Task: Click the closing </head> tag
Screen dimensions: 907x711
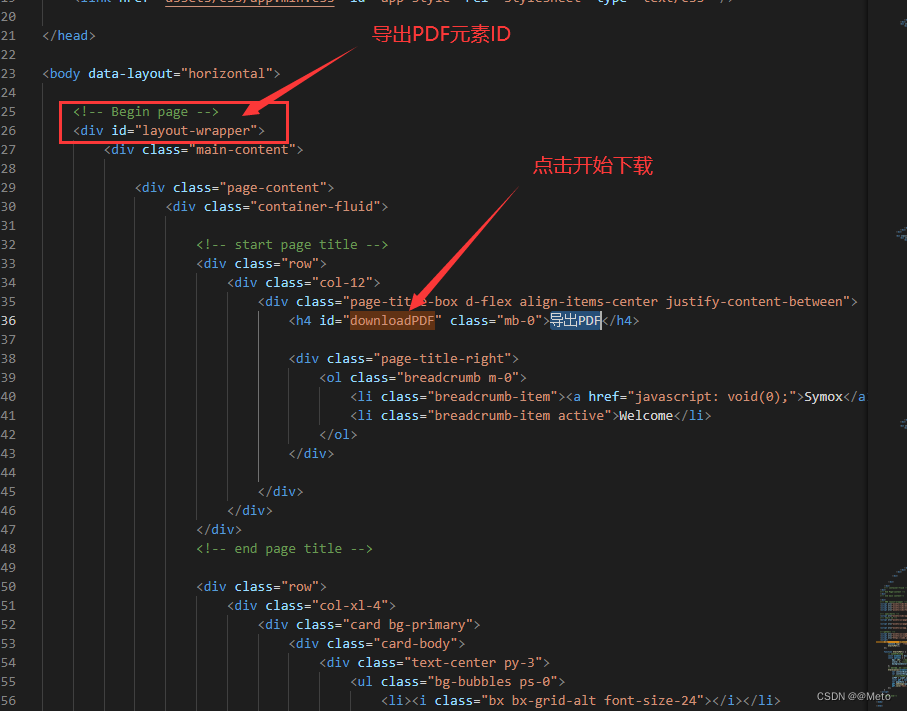Action: click(69, 36)
